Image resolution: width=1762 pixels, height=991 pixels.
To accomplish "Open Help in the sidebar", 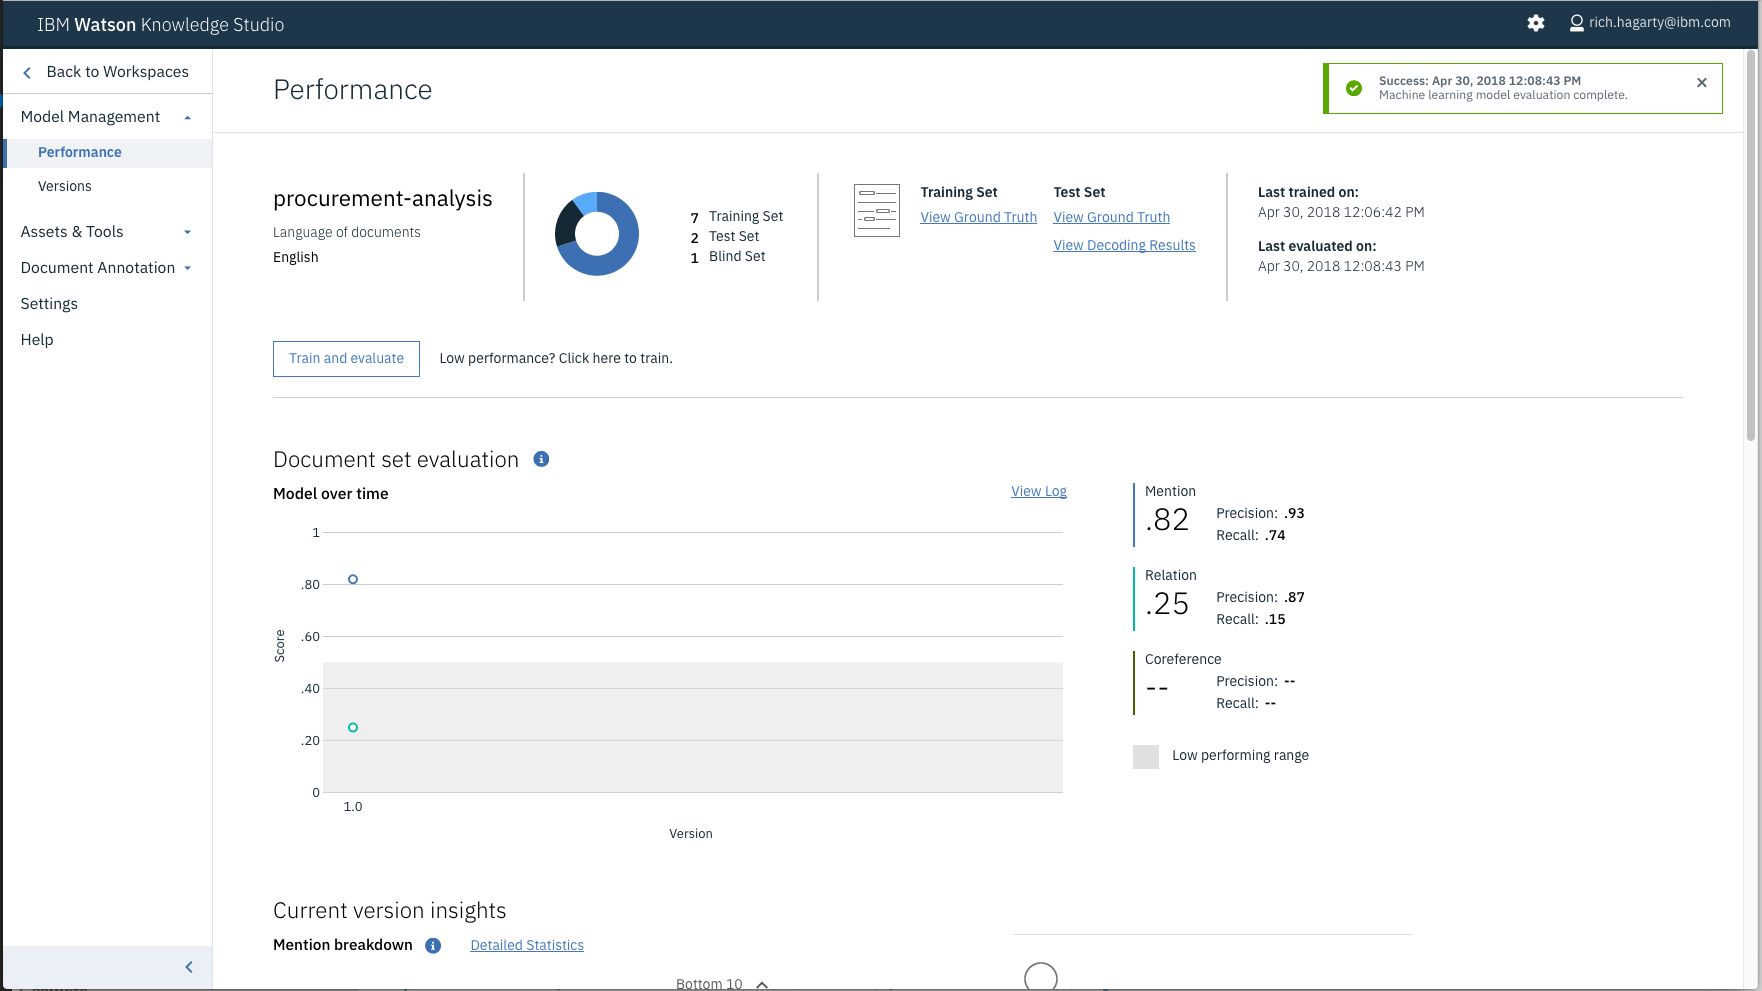I will pyautogui.click(x=37, y=340).
